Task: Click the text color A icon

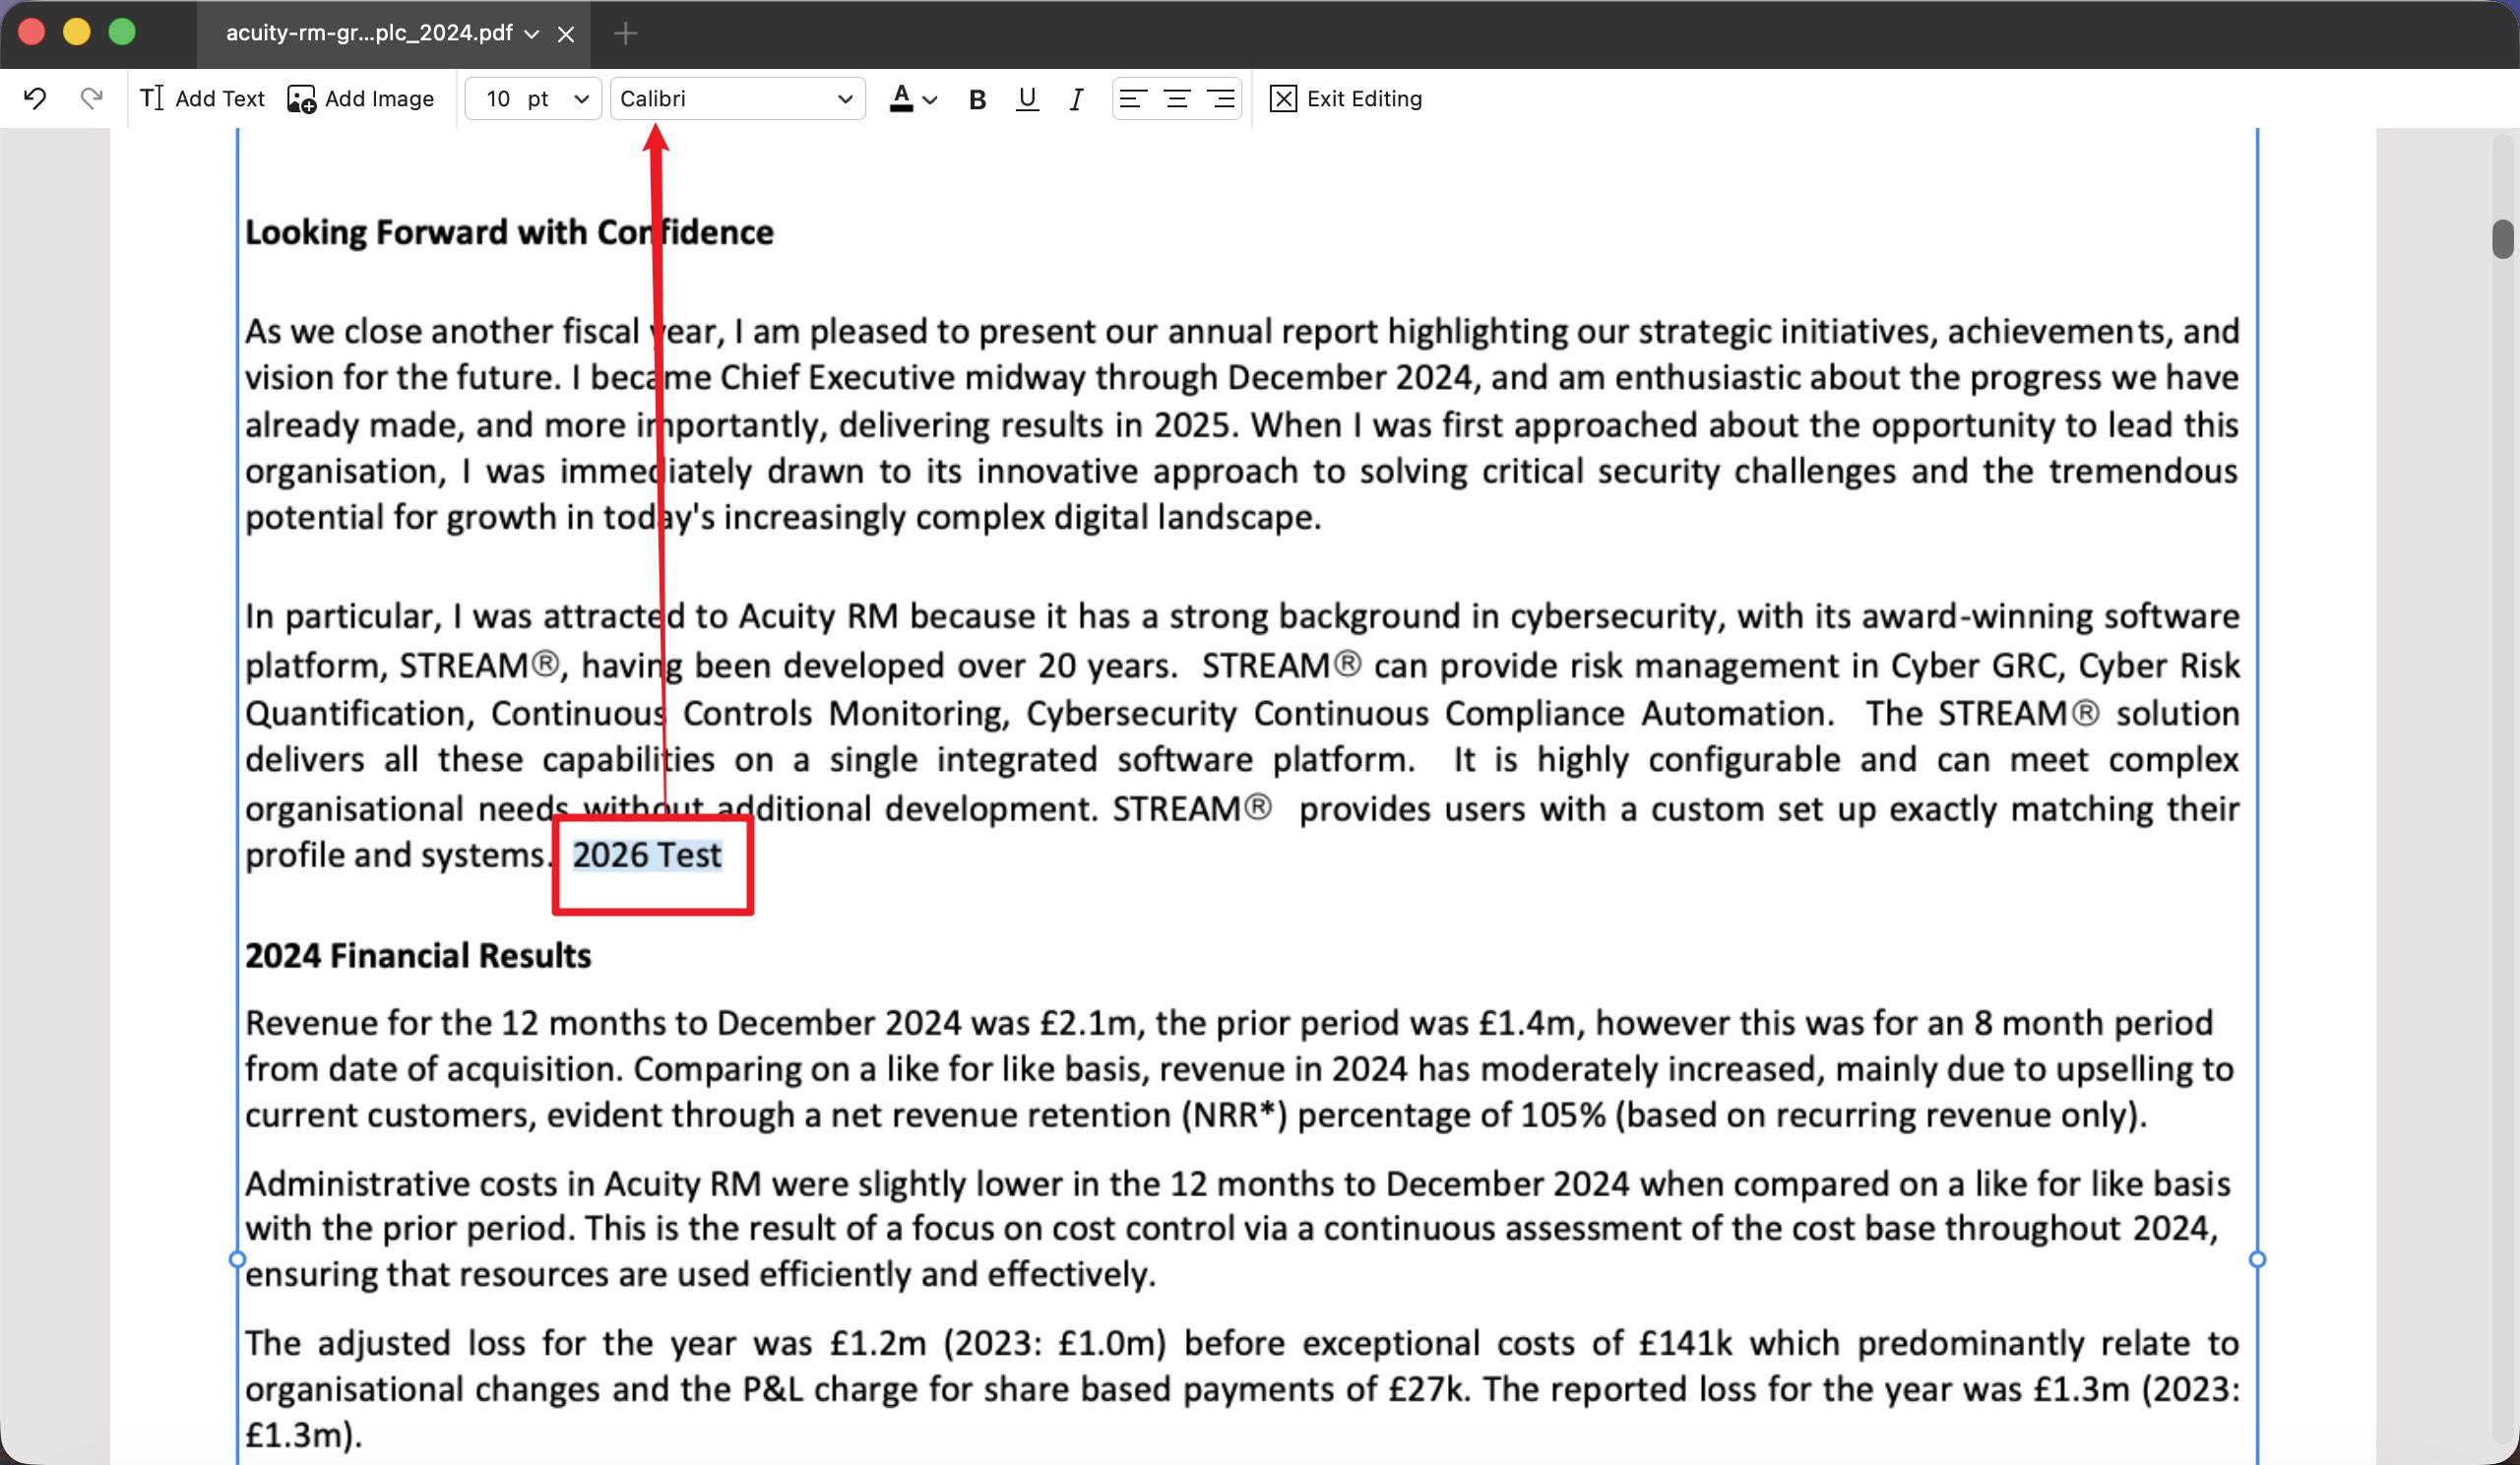Action: (901, 98)
